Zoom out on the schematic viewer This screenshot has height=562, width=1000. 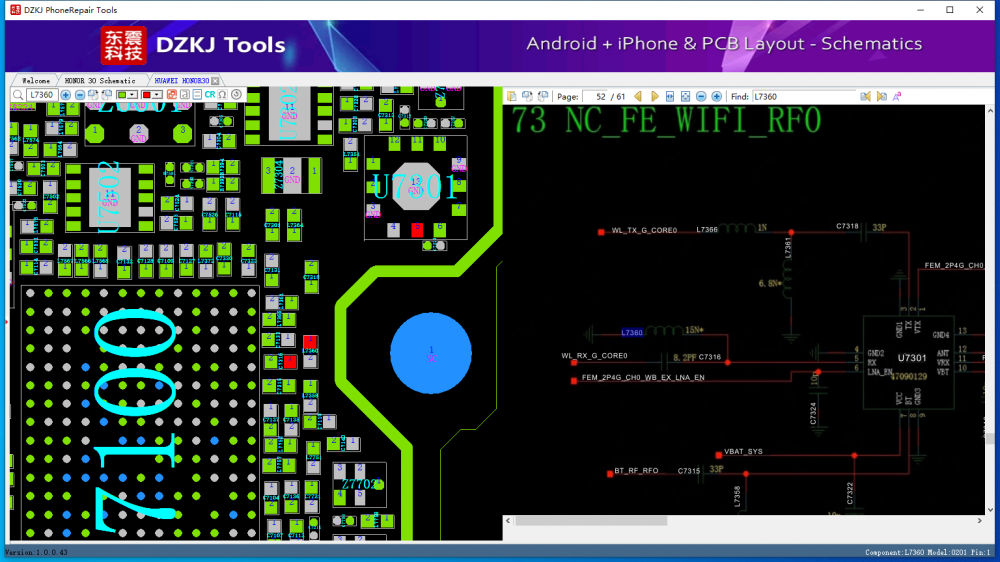[x=701, y=96]
